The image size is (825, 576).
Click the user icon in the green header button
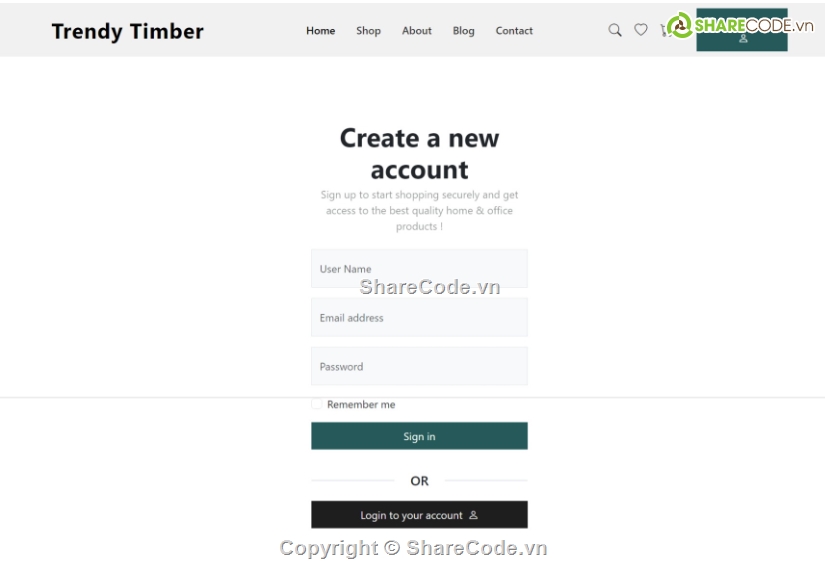(x=743, y=39)
